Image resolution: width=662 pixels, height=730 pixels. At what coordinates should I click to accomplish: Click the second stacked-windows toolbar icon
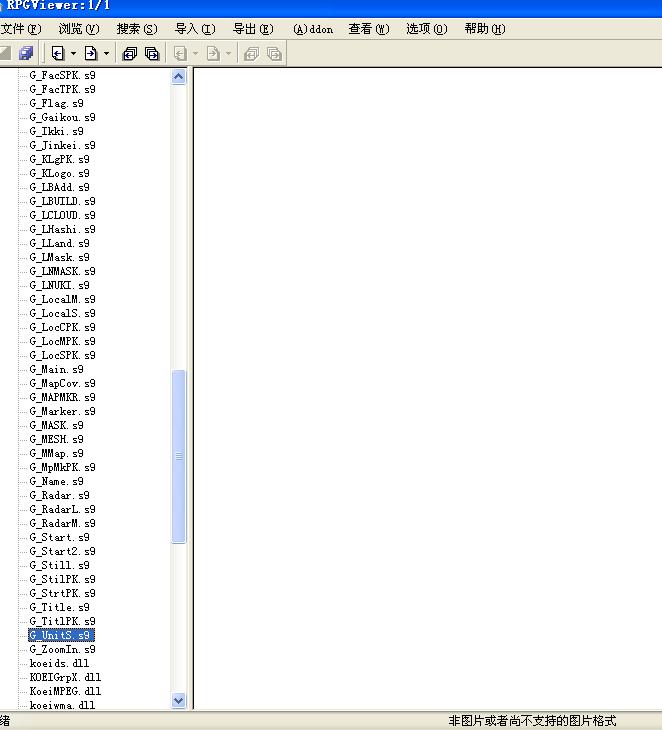pyautogui.click(x=152, y=53)
